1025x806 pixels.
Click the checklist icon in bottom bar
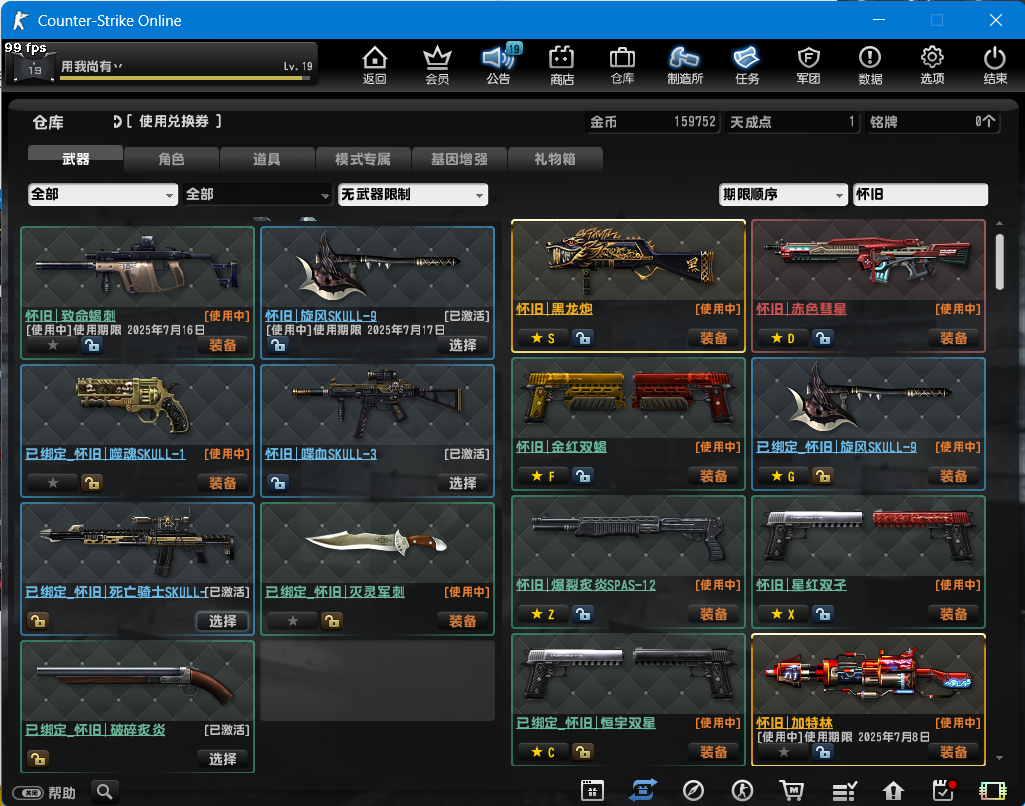click(x=844, y=791)
